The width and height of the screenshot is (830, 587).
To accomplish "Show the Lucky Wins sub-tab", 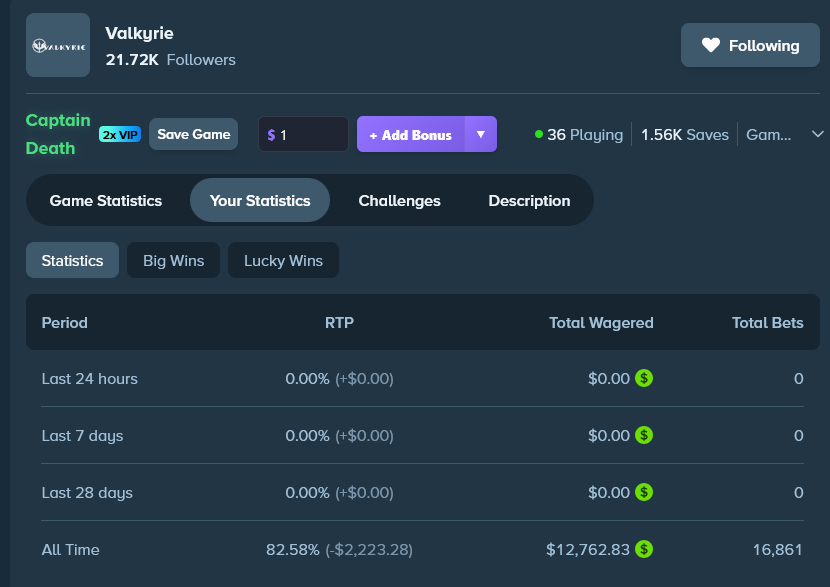I will click(x=283, y=260).
